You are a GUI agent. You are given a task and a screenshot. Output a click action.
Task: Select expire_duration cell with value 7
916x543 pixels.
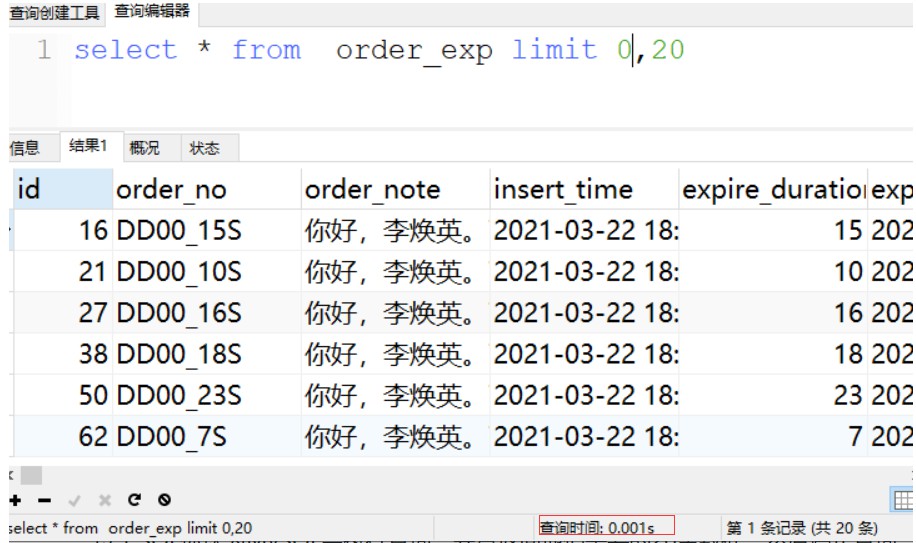(773, 437)
